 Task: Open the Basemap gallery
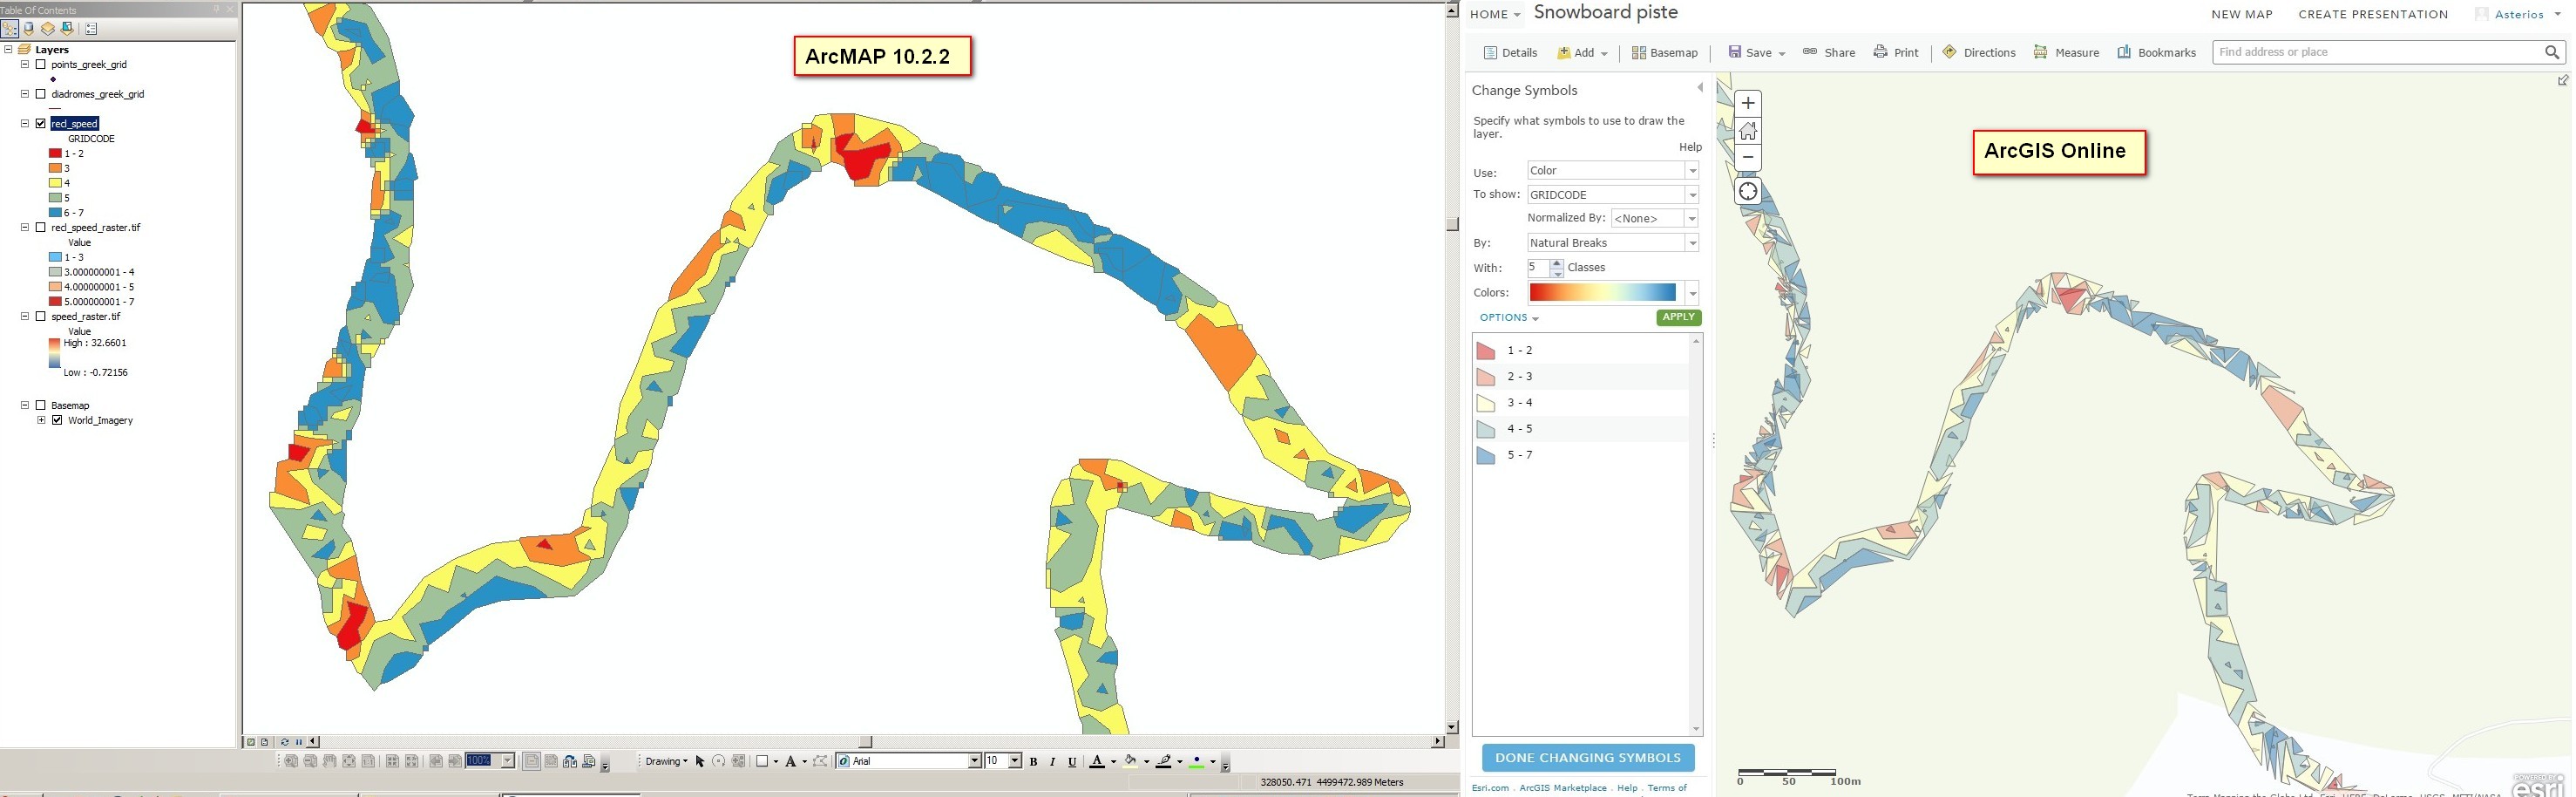1664,53
